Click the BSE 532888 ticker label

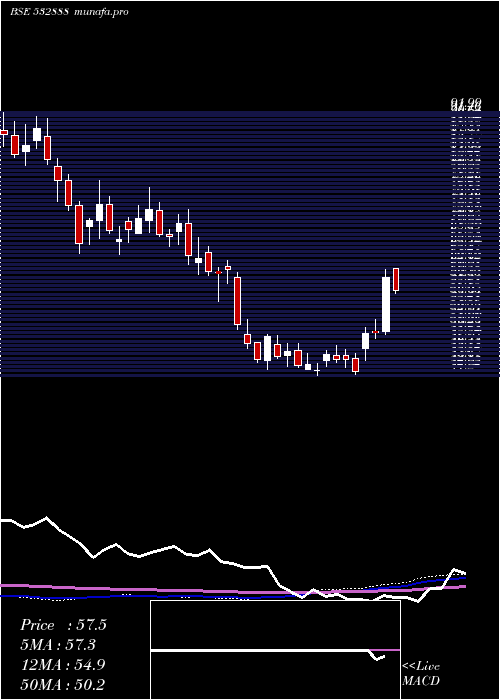click(39, 12)
